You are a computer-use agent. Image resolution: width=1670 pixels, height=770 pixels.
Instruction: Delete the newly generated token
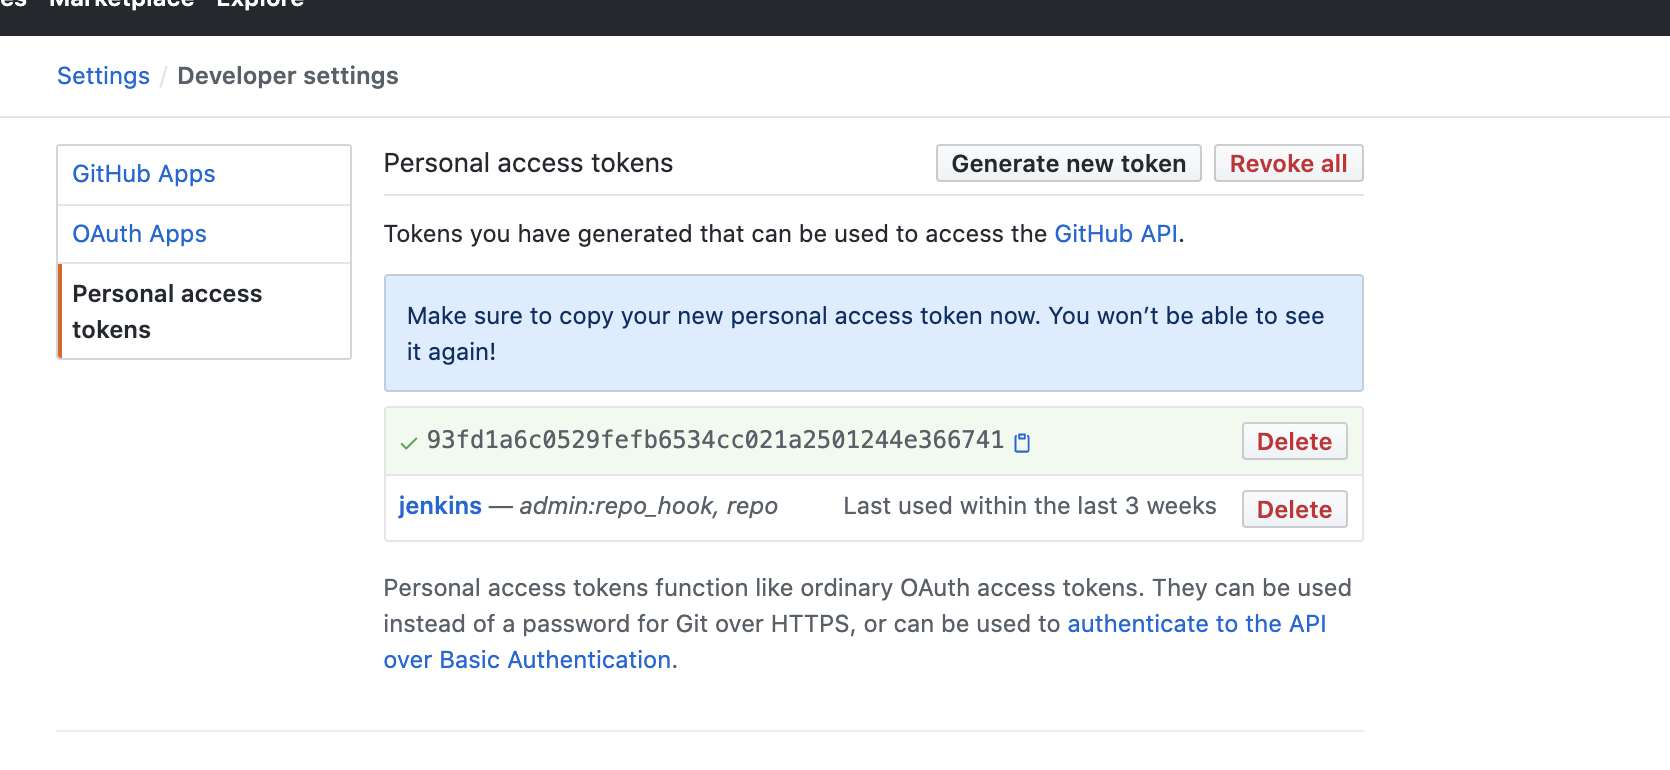pos(1294,442)
